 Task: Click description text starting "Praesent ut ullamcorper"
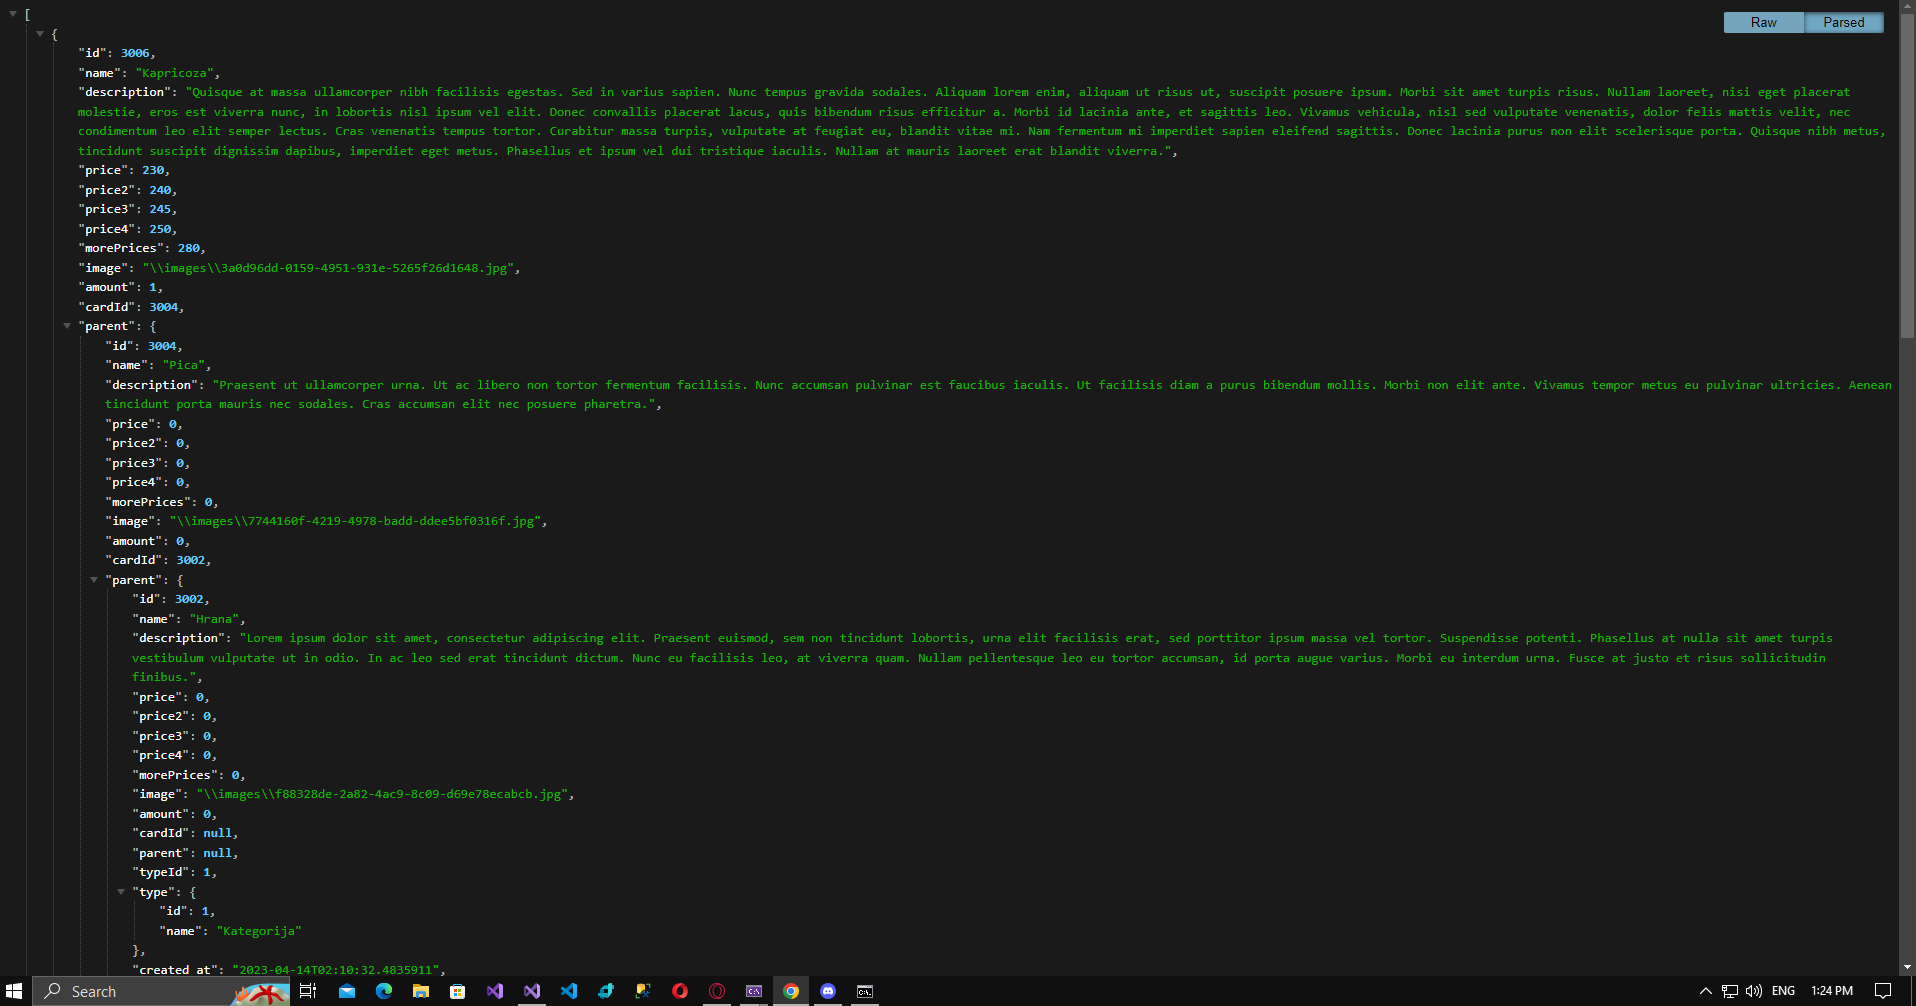998,394
